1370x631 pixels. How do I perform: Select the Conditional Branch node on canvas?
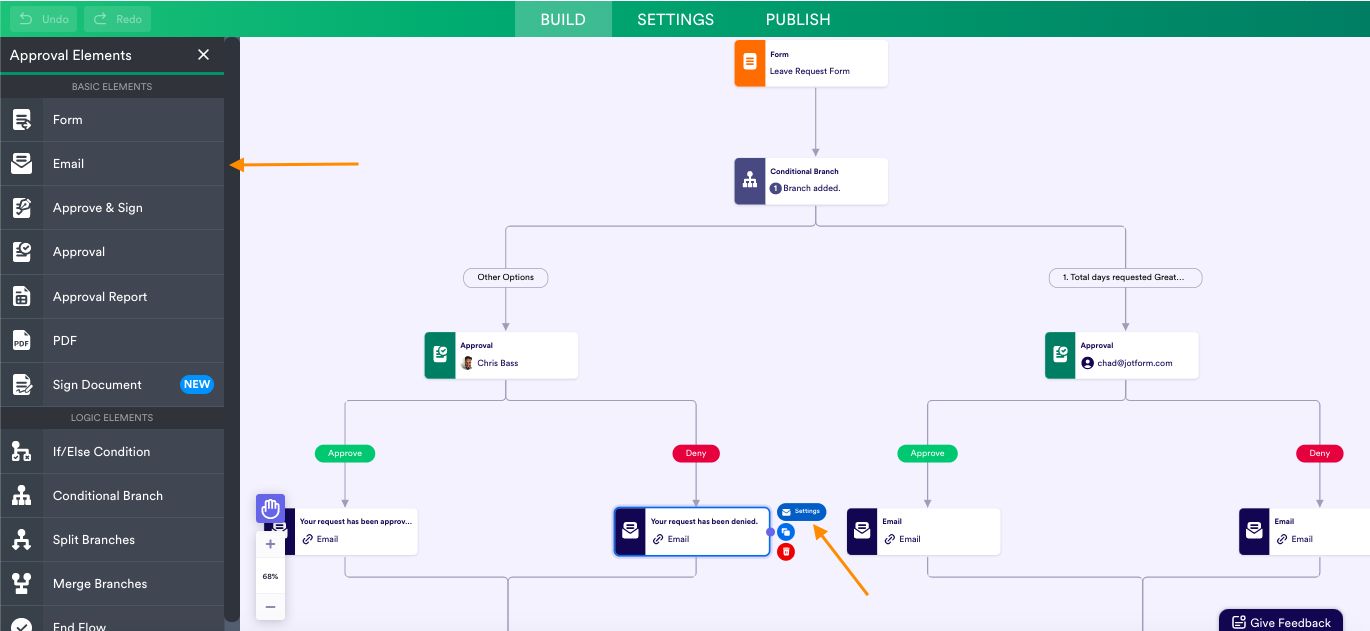click(811, 181)
